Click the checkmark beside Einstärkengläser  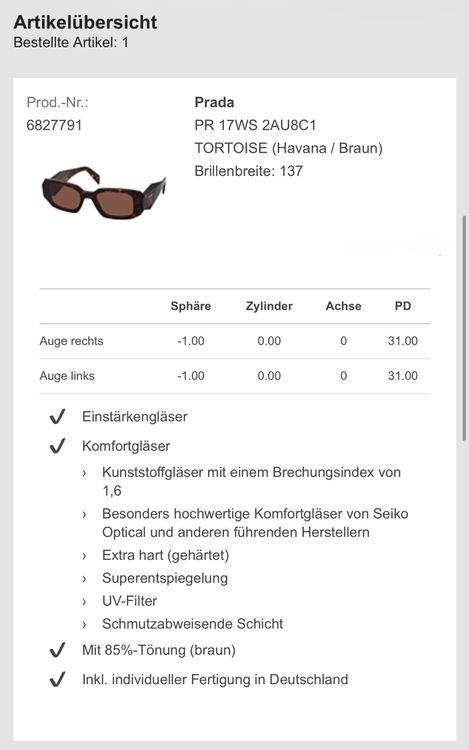click(x=57, y=417)
